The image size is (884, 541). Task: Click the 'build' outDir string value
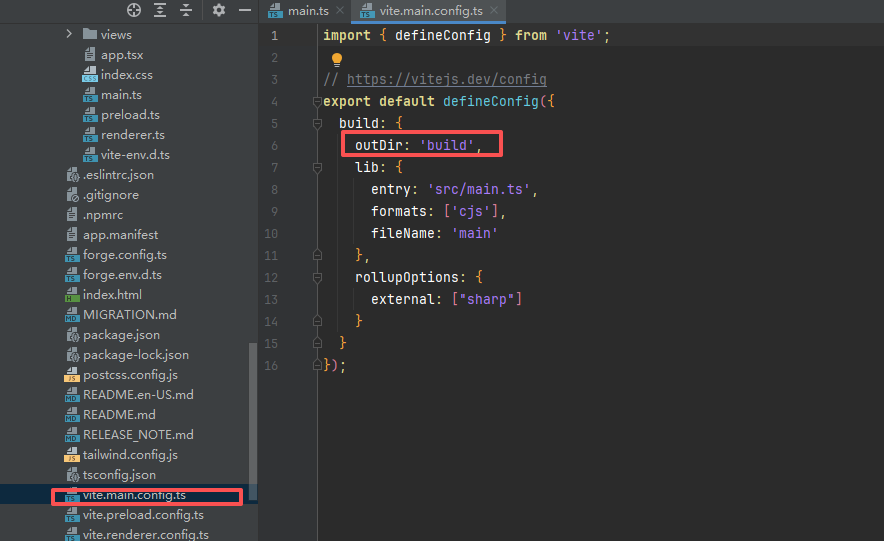pos(447,145)
